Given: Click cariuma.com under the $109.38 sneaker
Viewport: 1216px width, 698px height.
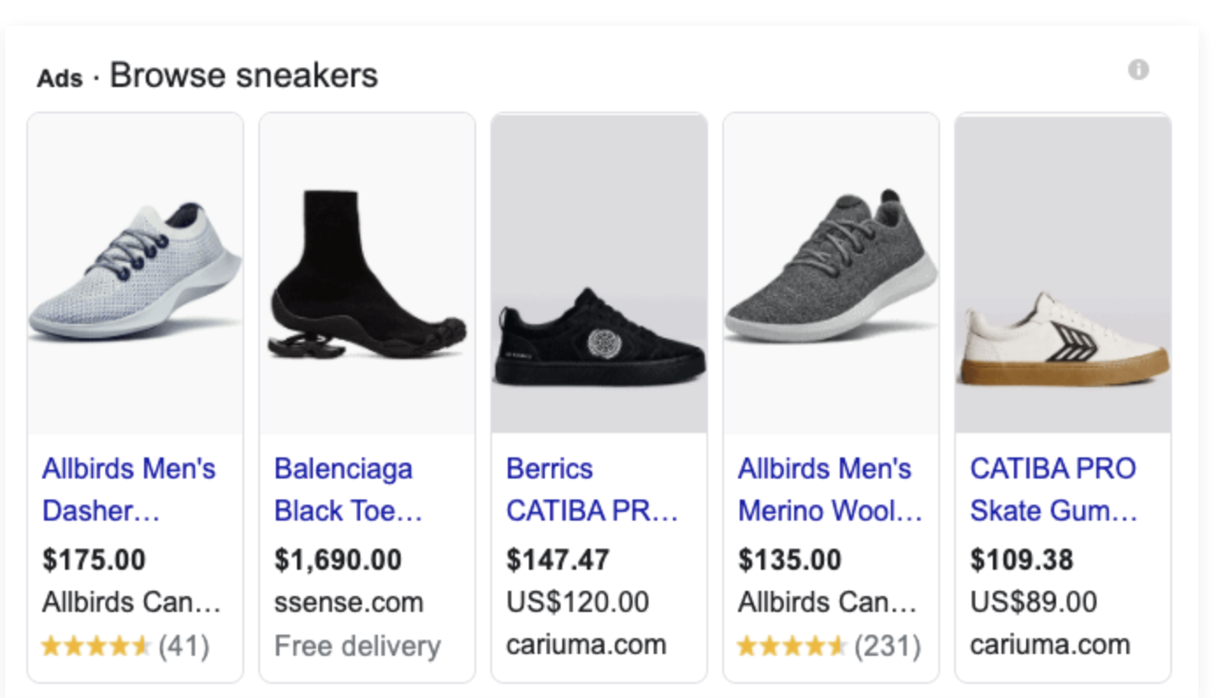Looking at the screenshot, I should (1050, 646).
